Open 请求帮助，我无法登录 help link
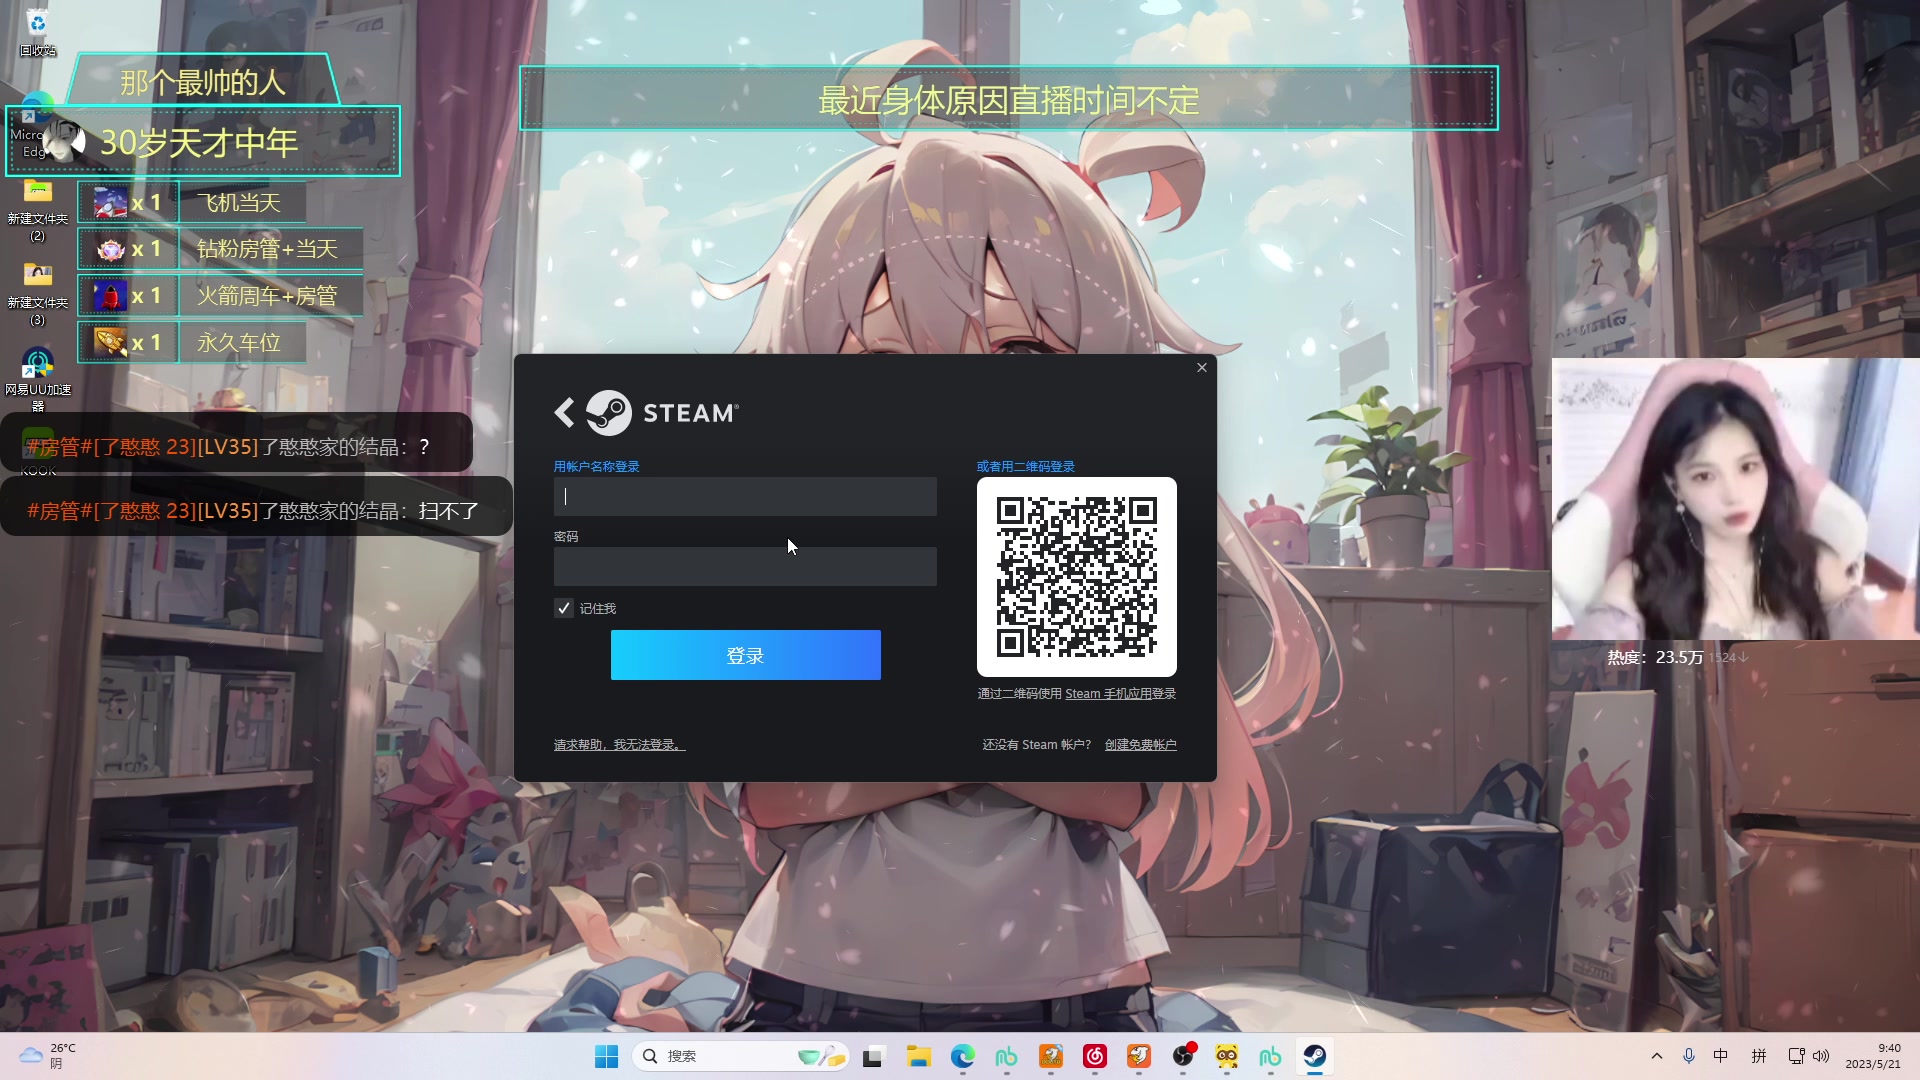The width and height of the screenshot is (1920, 1080). pyautogui.click(x=620, y=745)
